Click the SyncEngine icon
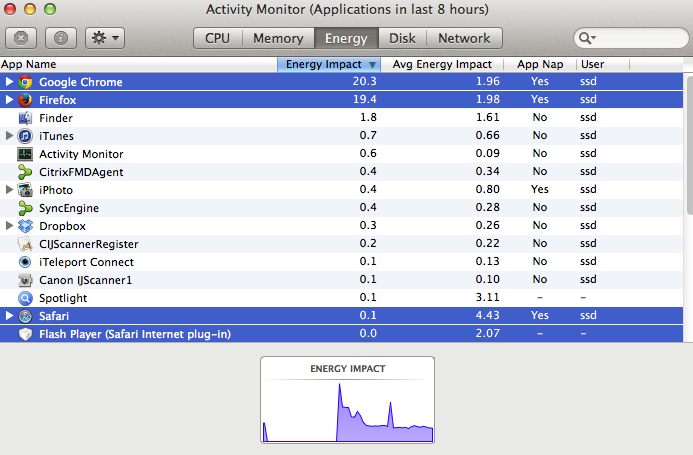The height and width of the screenshot is (455, 693). click(x=25, y=208)
